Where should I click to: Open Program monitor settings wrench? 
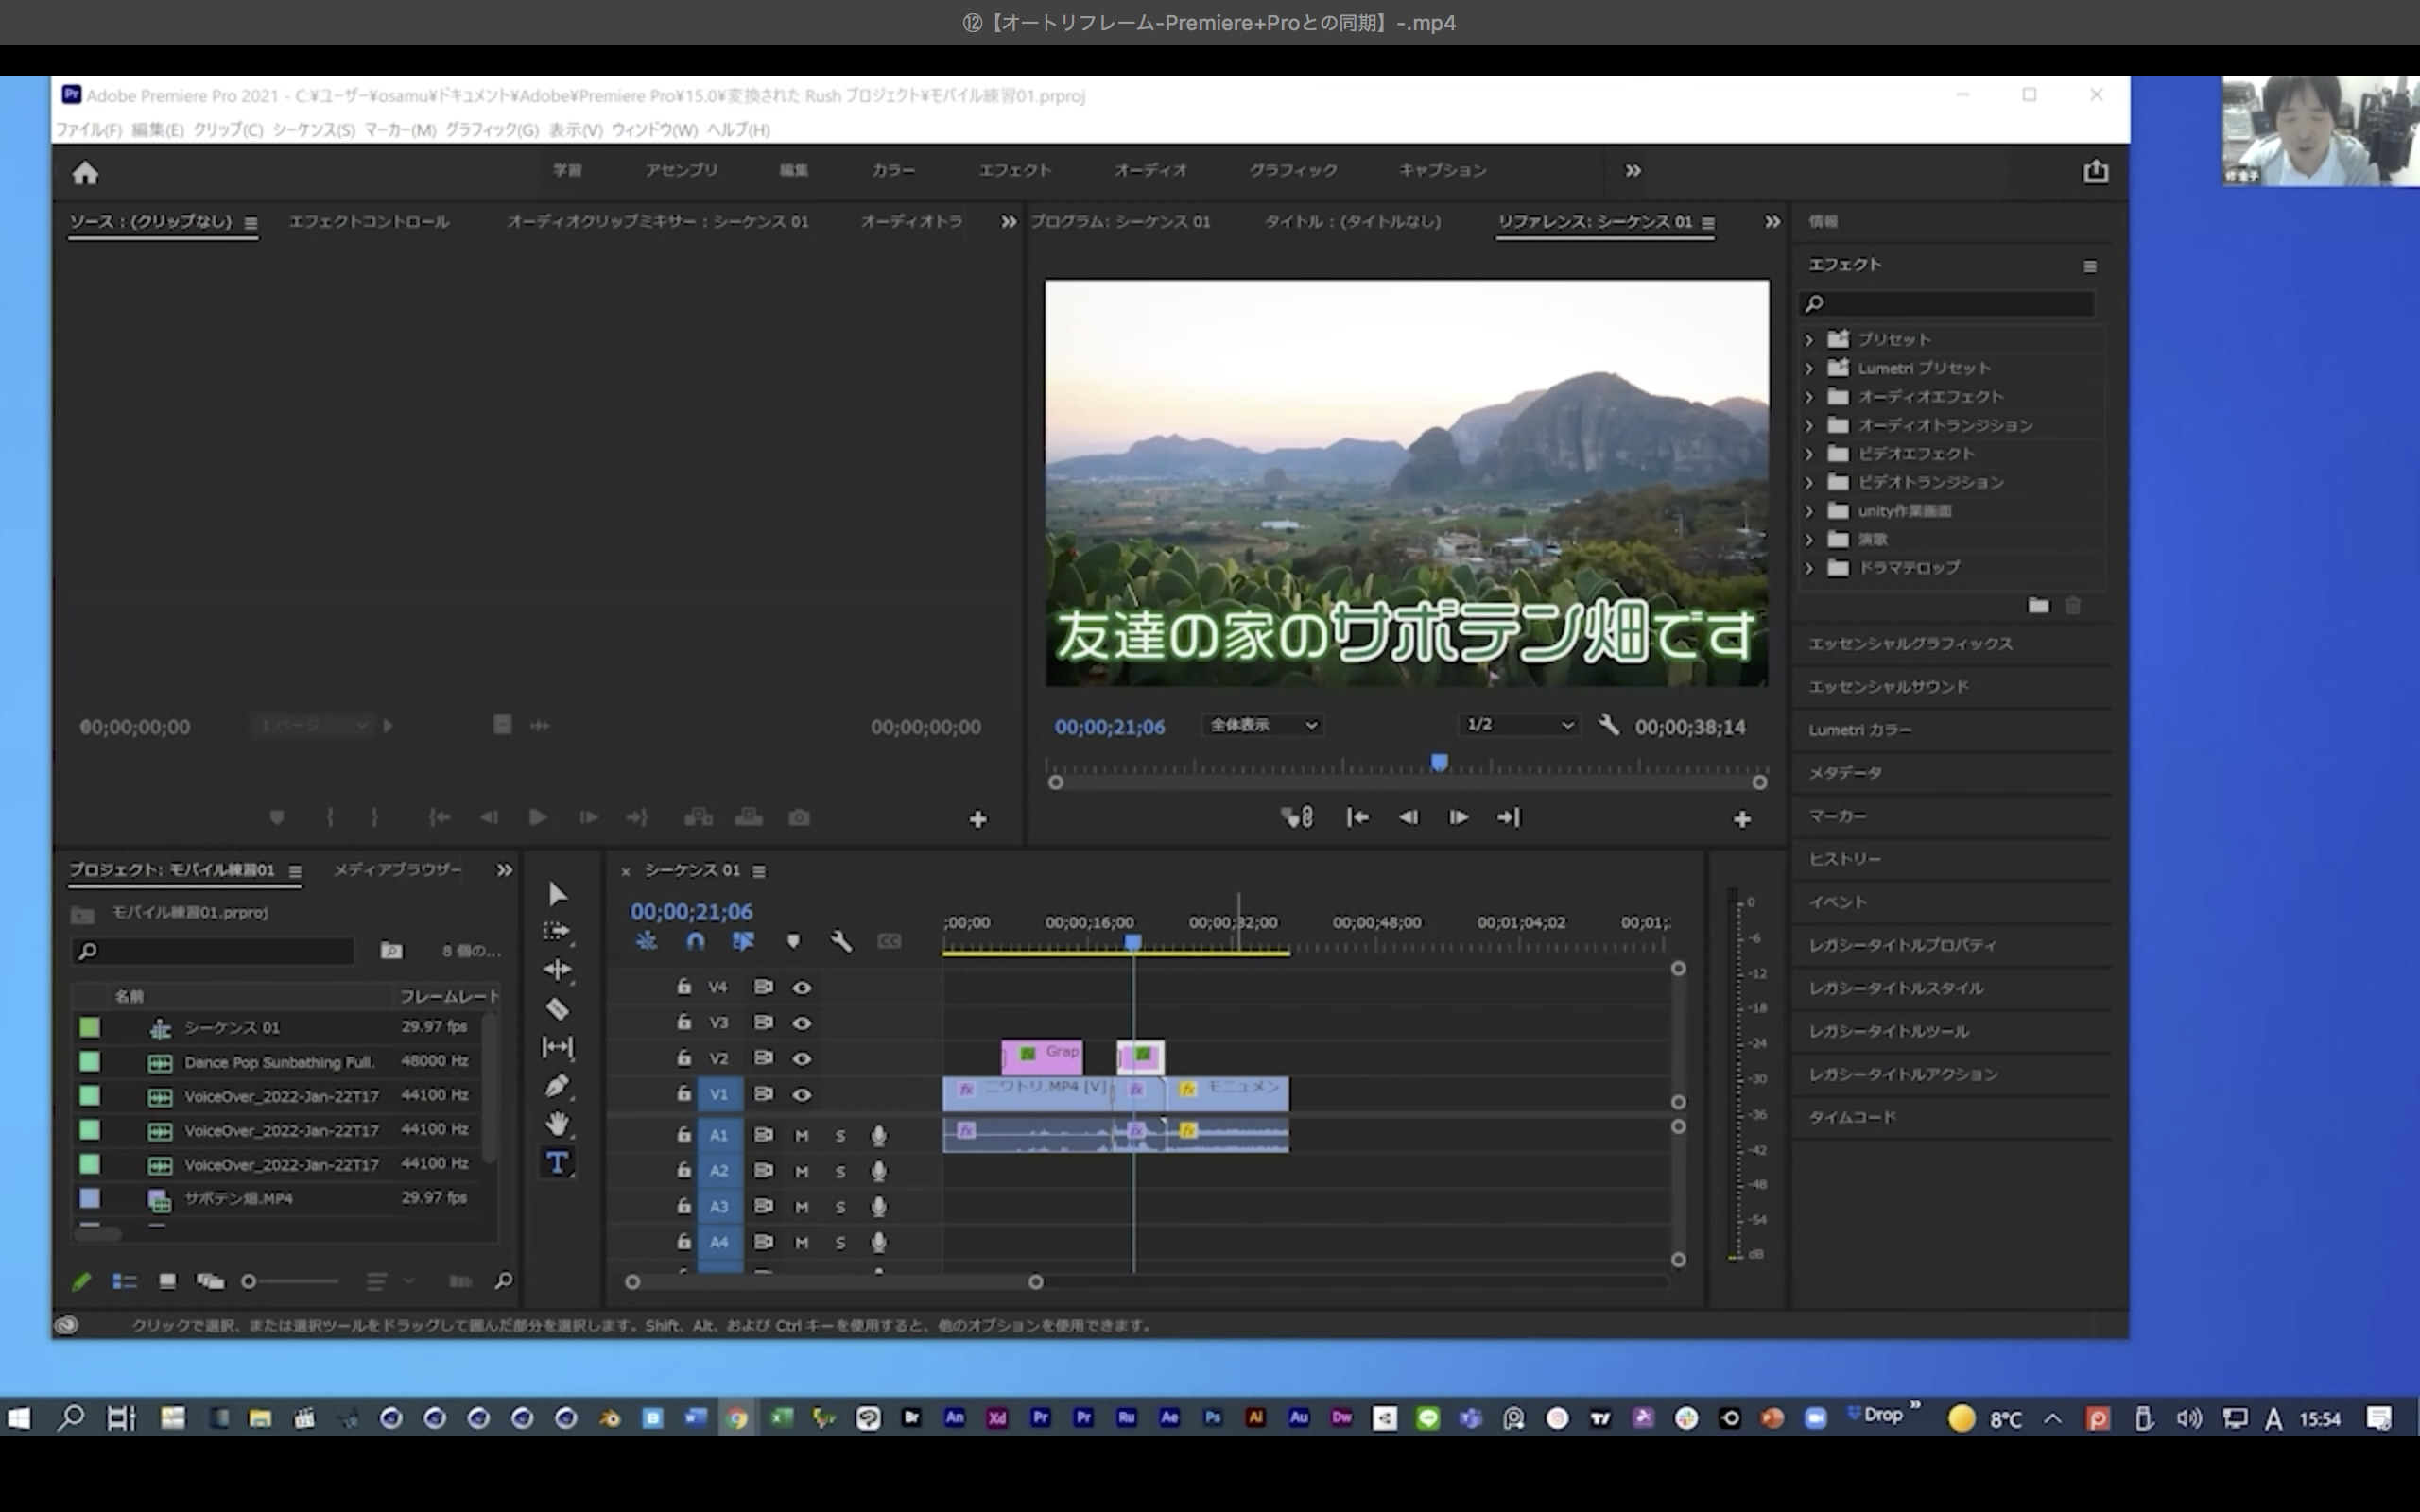(1608, 726)
